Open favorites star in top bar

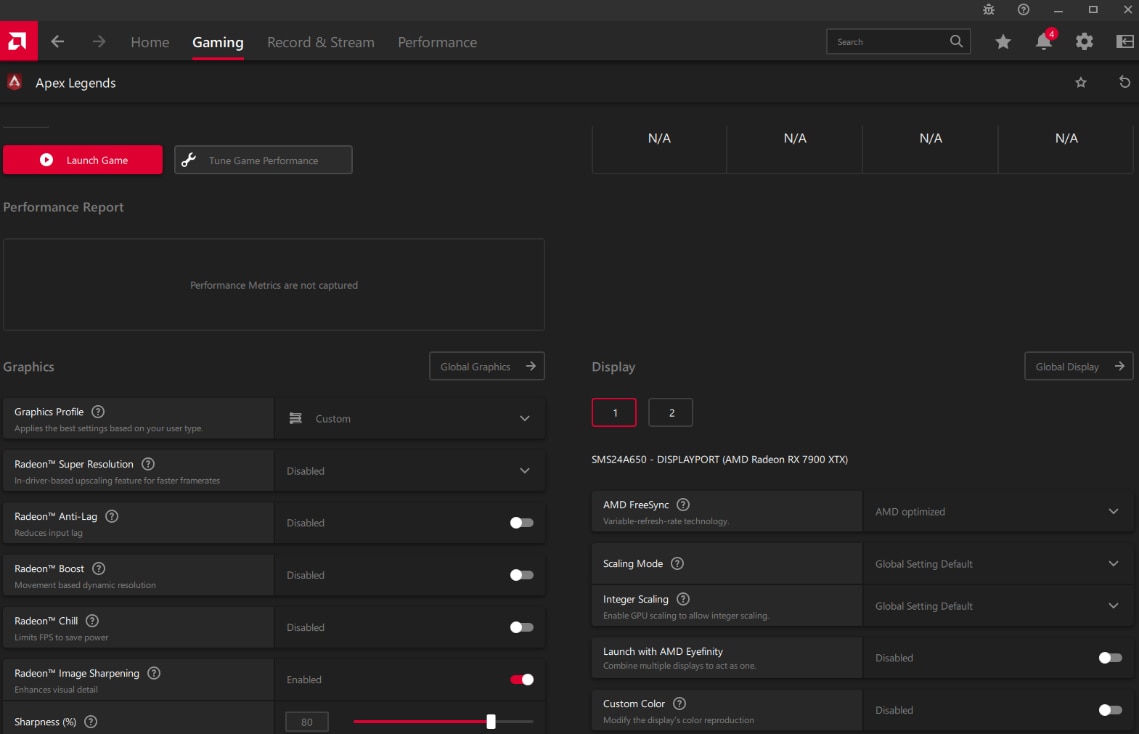tap(1003, 41)
